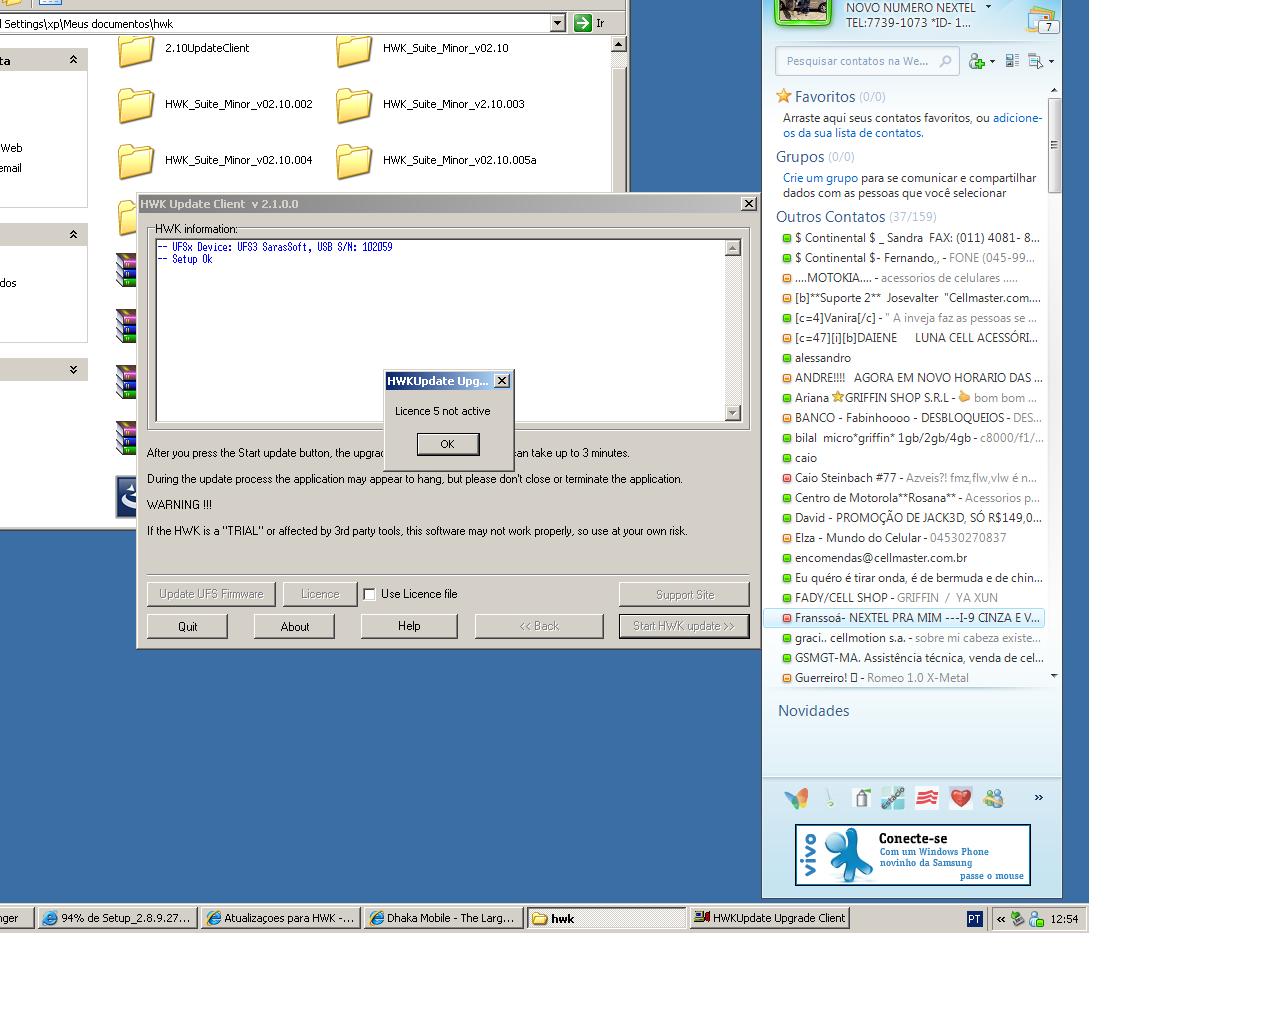Open the HWK_Suite_Minor_v02.10 folder

[422, 49]
